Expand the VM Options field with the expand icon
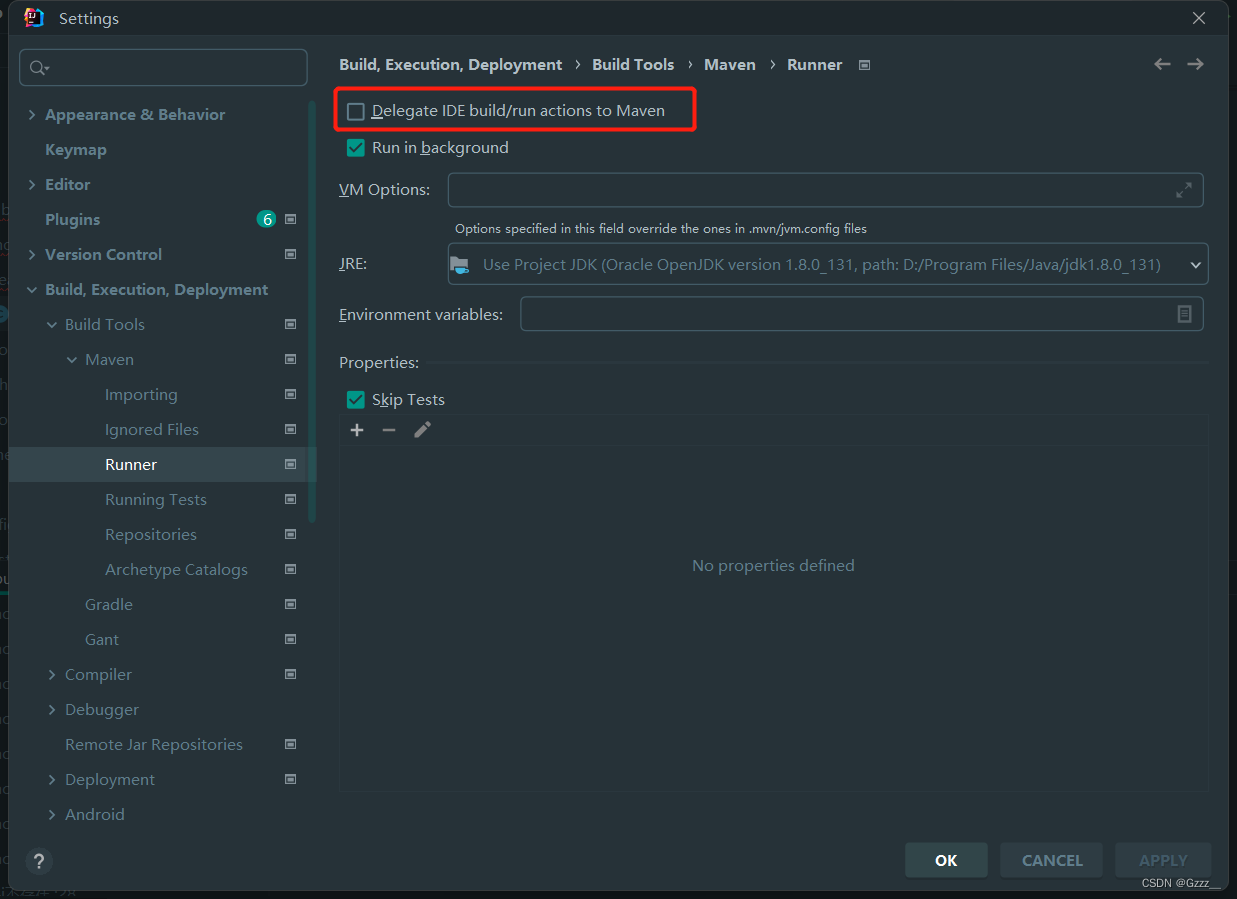The height and width of the screenshot is (899, 1237). [x=1184, y=190]
